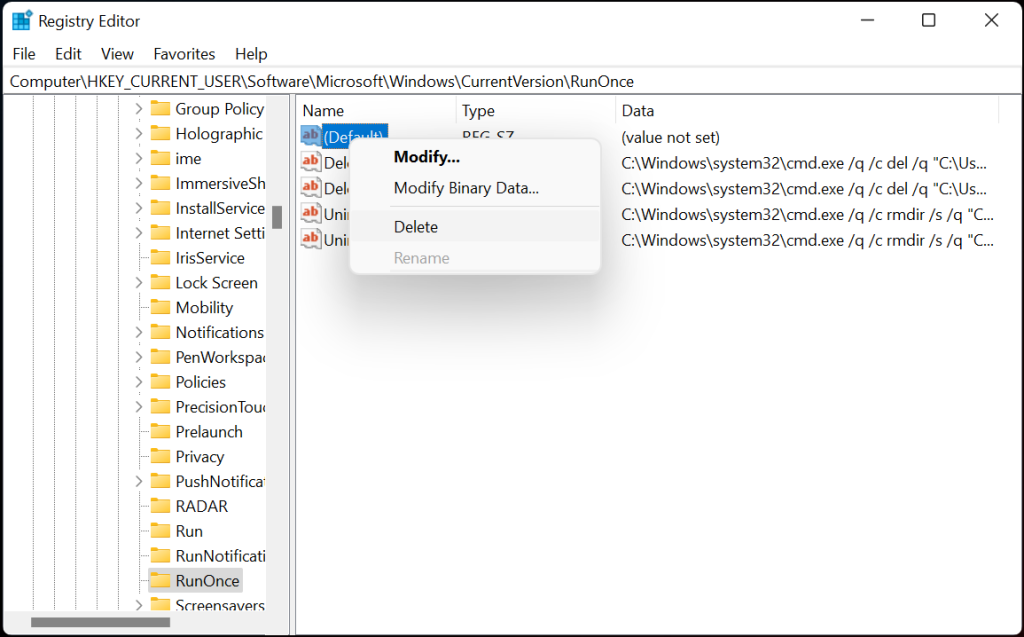Select Modify... from the context menu
This screenshot has width=1024, height=637.
427,157
